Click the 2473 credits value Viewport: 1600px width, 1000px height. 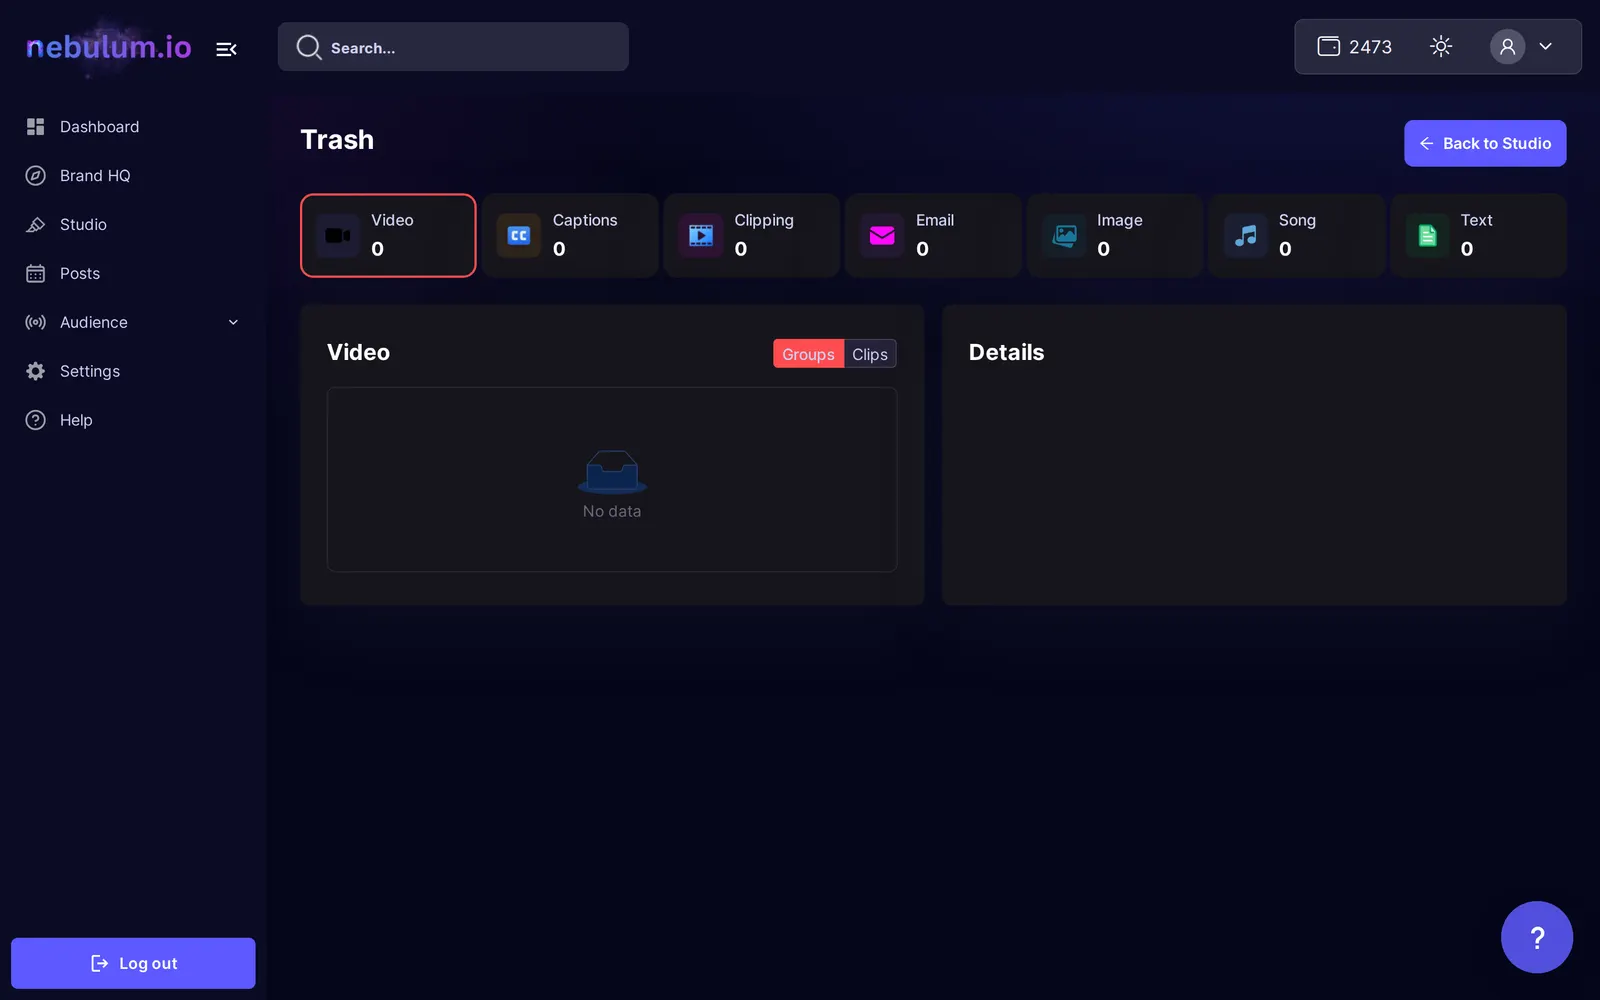(x=1370, y=47)
